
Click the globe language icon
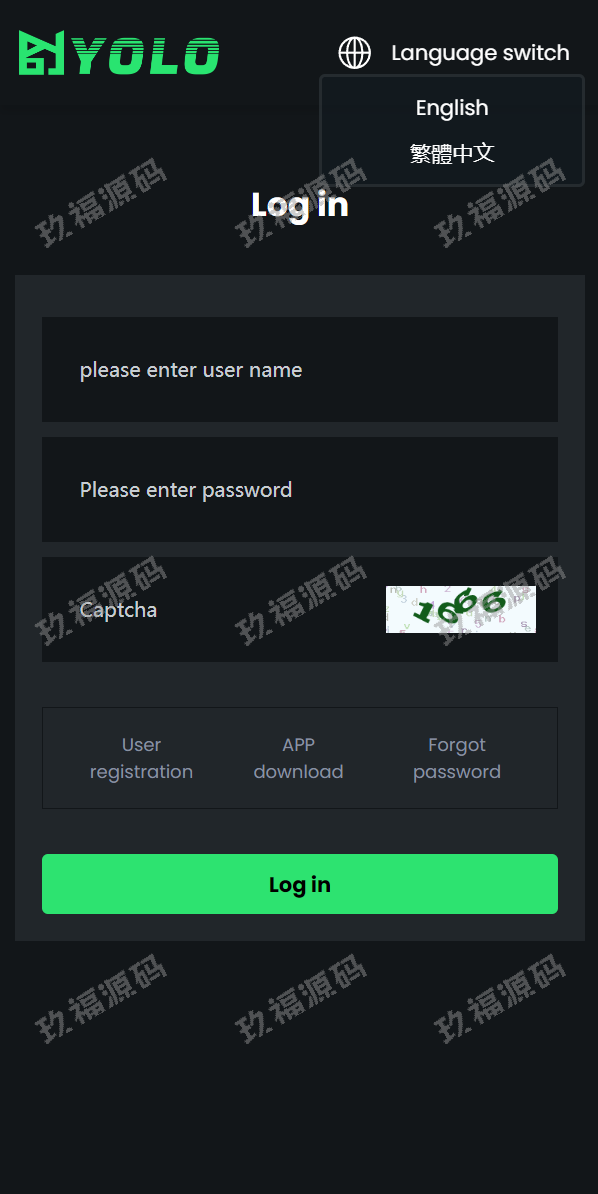[x=354, y=53]
